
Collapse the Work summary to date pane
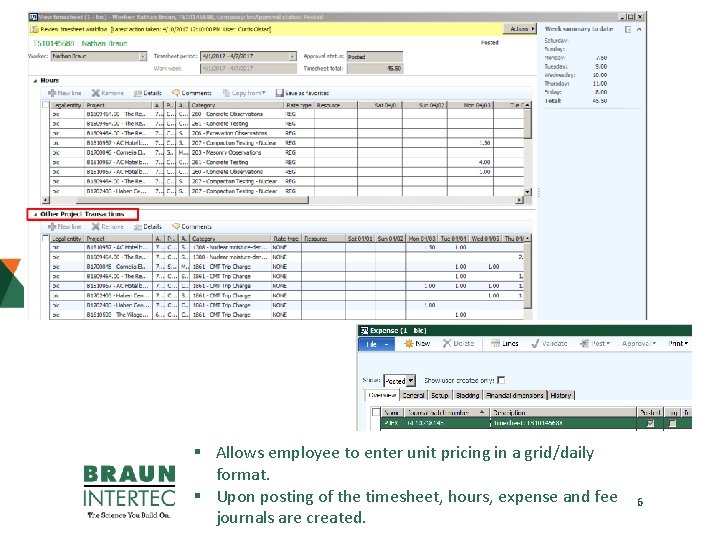point(639,29)
